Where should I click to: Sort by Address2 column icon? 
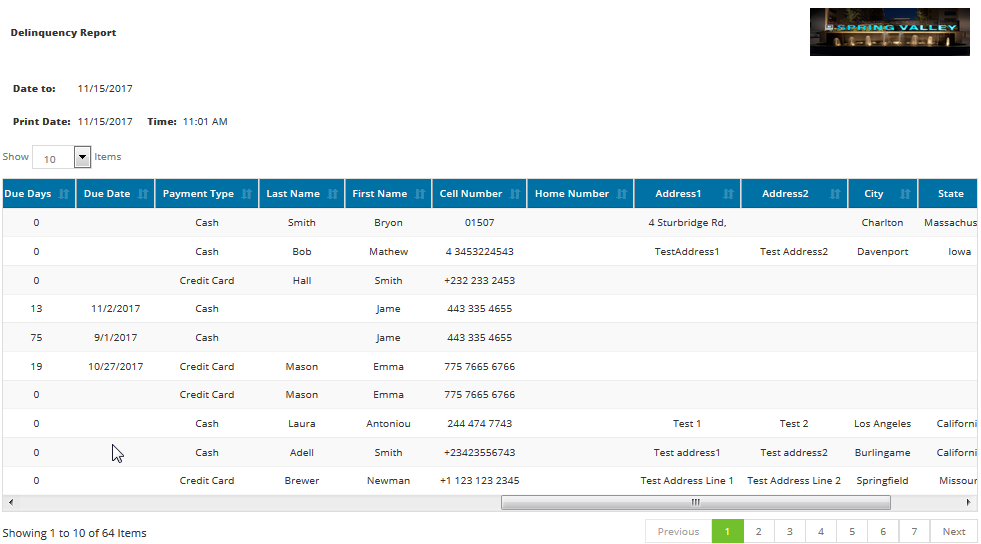(x=835, y=194)
